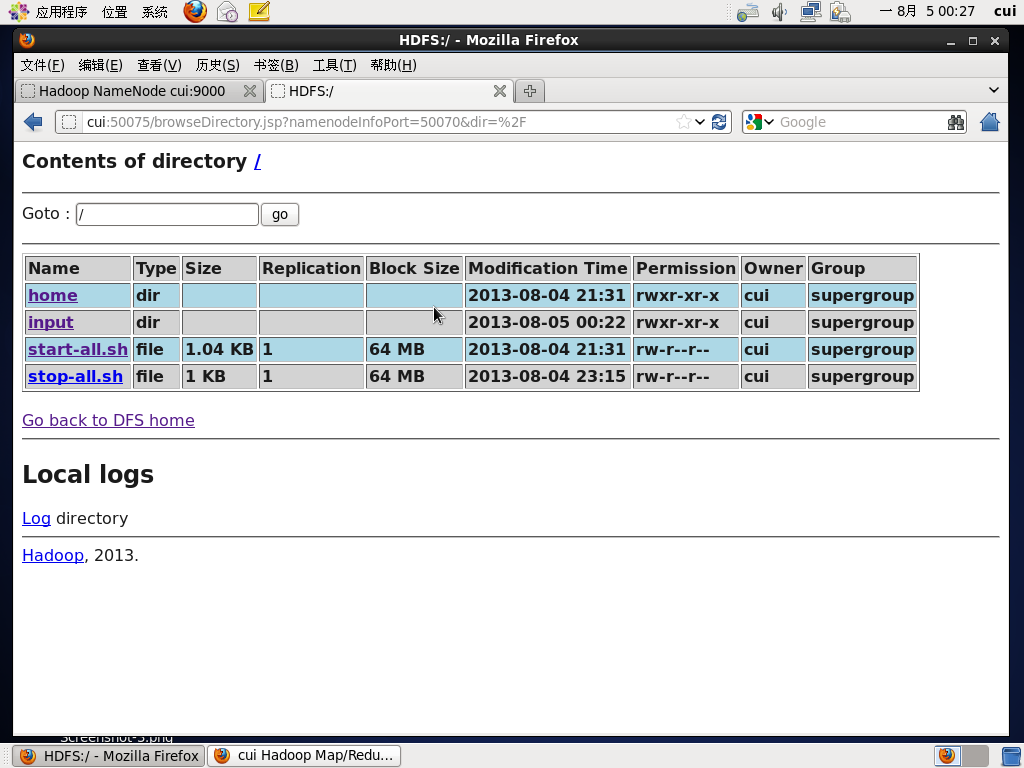This screenshot has height=768, width=1024.
Task: Click the Block Size column header
Action: [x=414, y=268]
